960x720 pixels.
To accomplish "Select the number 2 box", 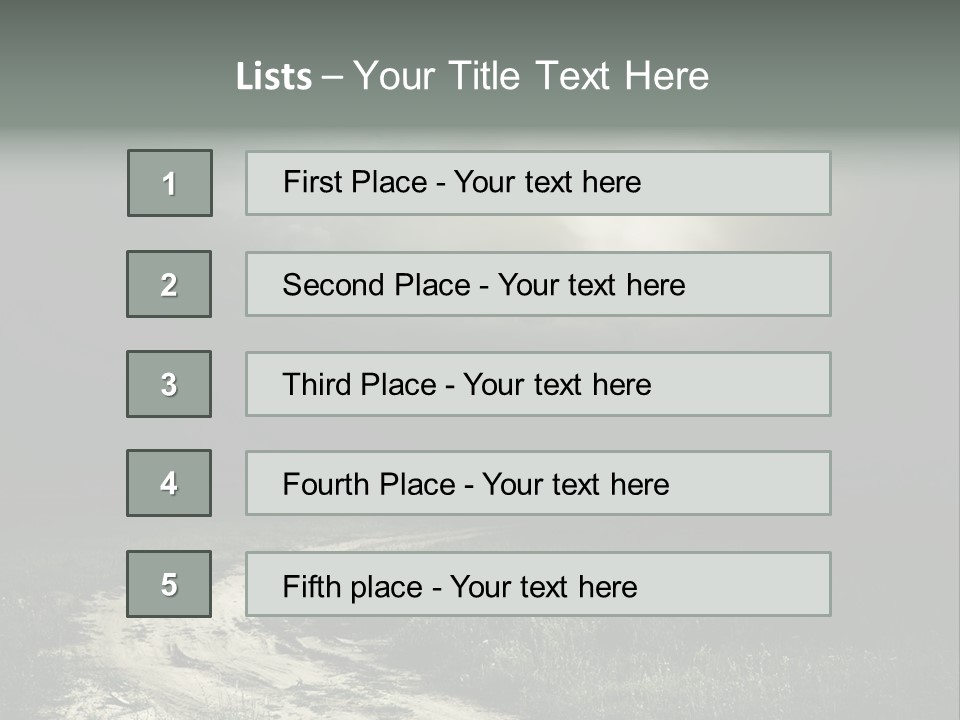I will pos(169,284).
